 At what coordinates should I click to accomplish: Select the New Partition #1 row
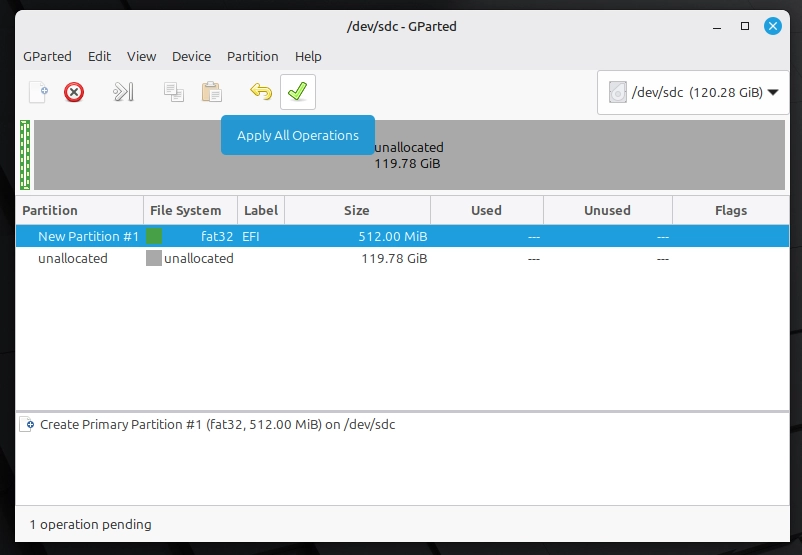402,236
